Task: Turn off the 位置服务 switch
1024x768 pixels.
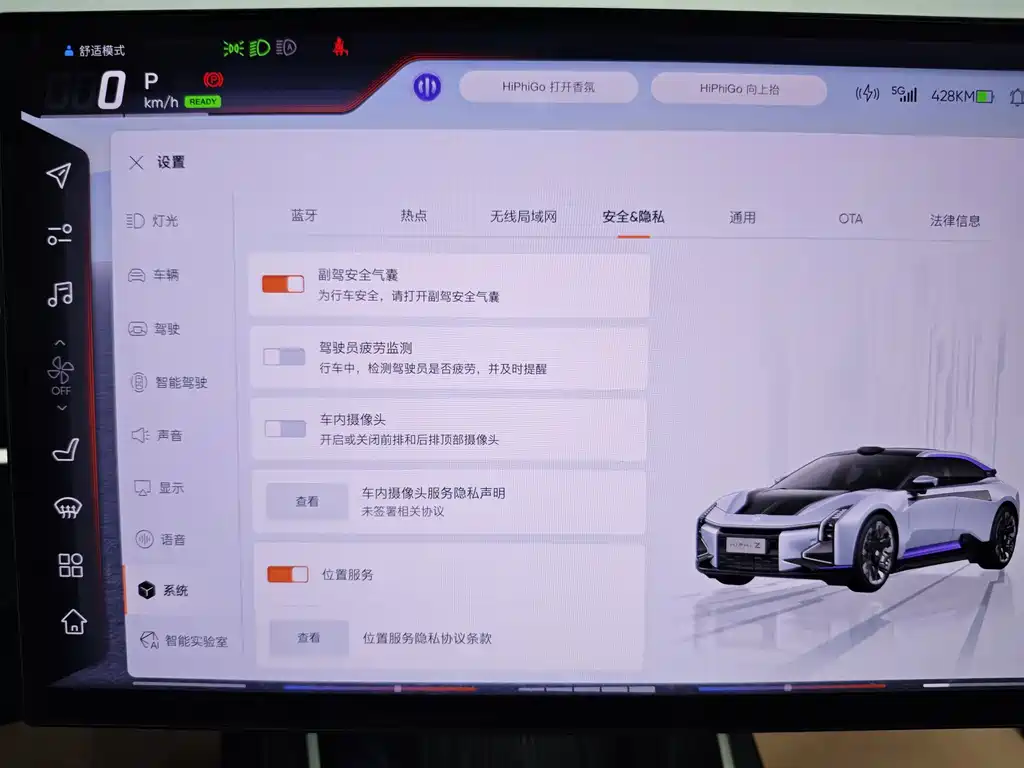Action: coord(288,574)
